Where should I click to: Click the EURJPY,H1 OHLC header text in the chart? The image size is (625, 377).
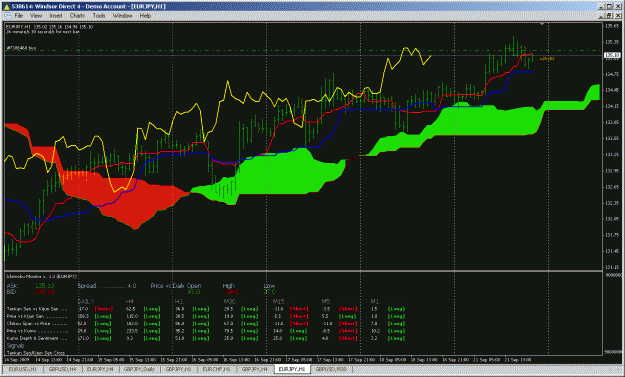click(x=49, y=27)
